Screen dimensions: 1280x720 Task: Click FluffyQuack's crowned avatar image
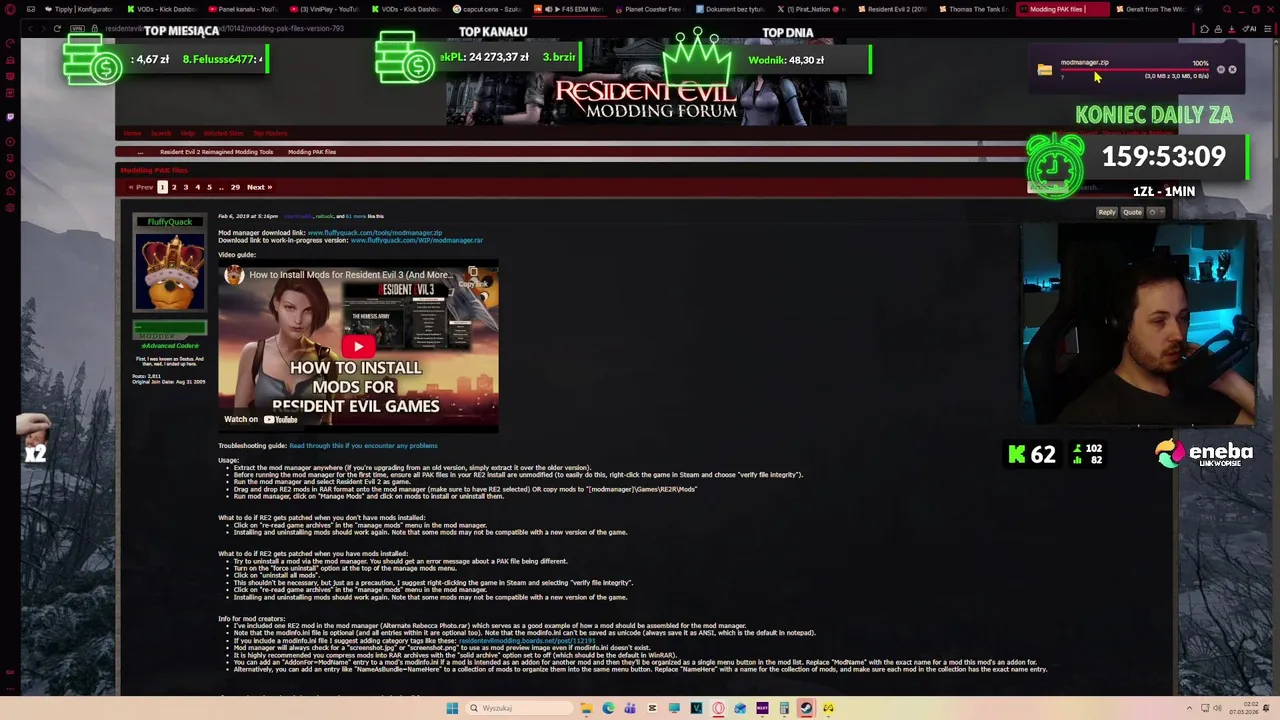[x=170, y=271]
